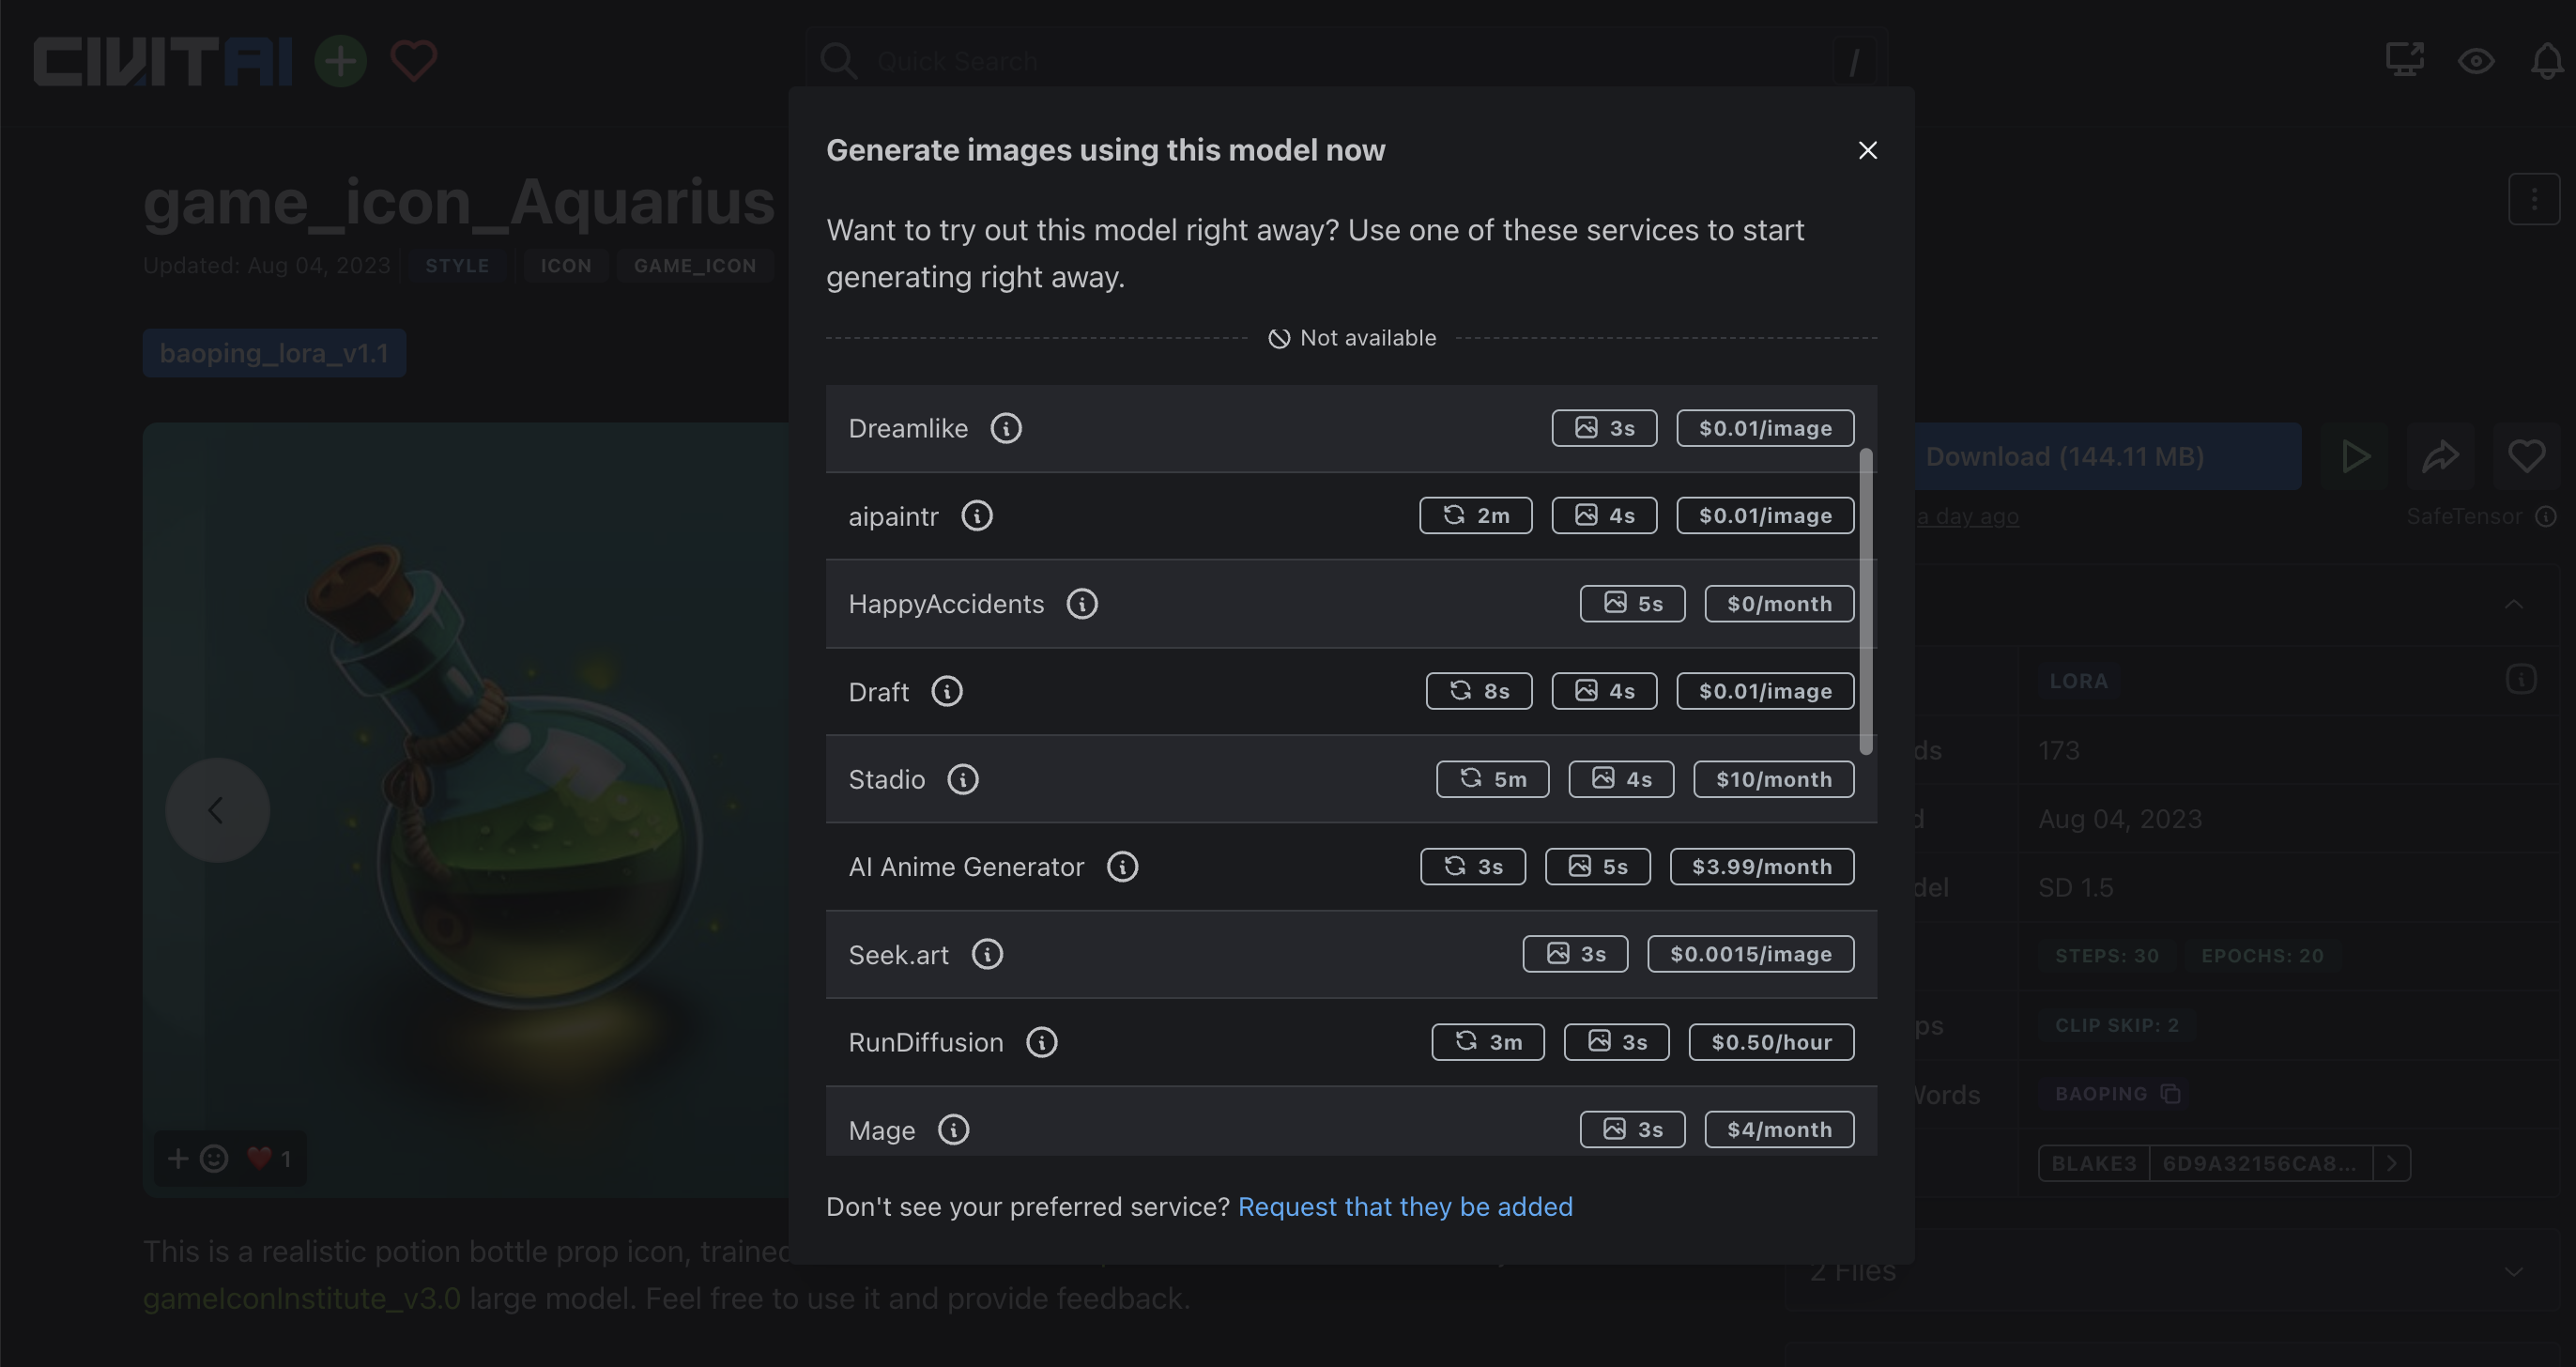The image size is (2576, 1367).
Task: Click the red heart support icon
Action: click(x=413, y=61)
